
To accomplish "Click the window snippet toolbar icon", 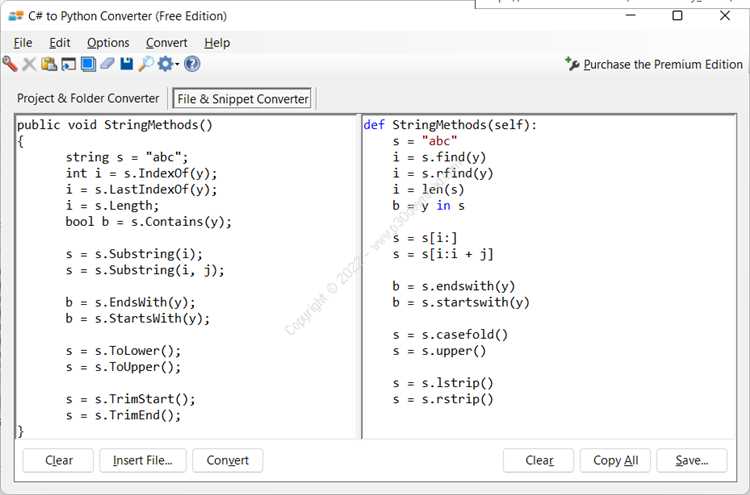I will (x=68, y=64).
